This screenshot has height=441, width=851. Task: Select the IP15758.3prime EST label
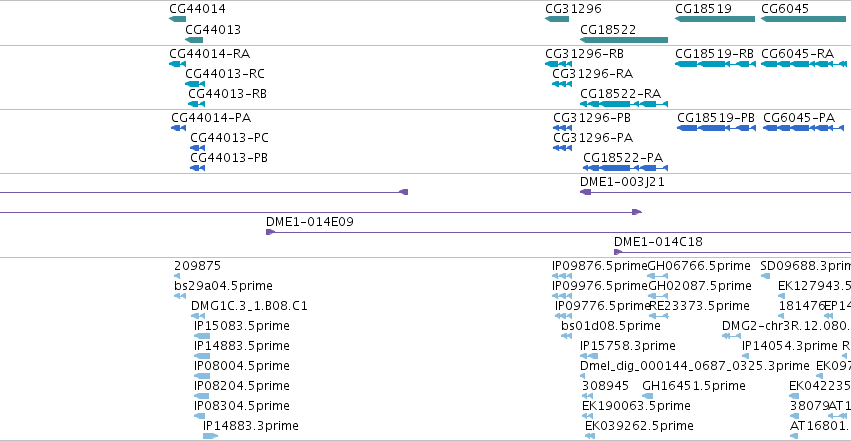tap(627, 346)
